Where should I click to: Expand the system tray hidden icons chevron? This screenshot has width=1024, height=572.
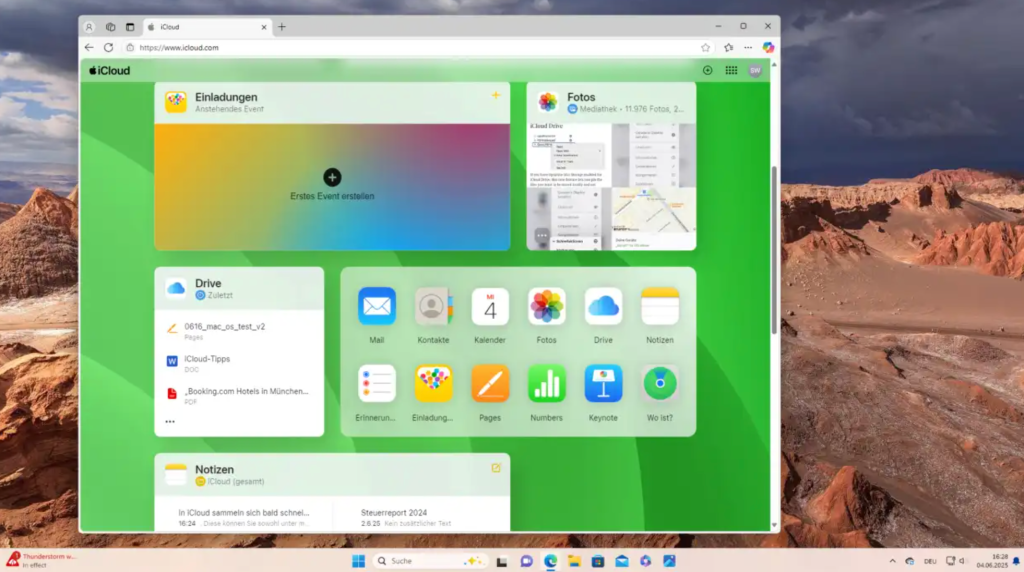892,561
